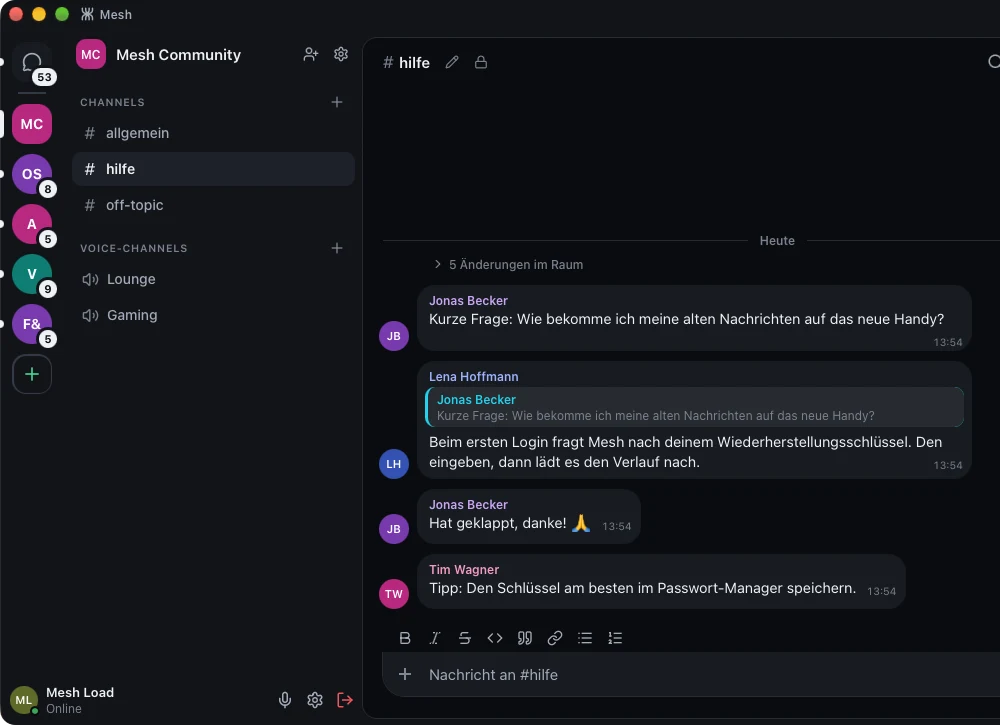1000x725 pixels.
Task: Click the quoted Jonas Becker reply preview
Action: [695, 407]
